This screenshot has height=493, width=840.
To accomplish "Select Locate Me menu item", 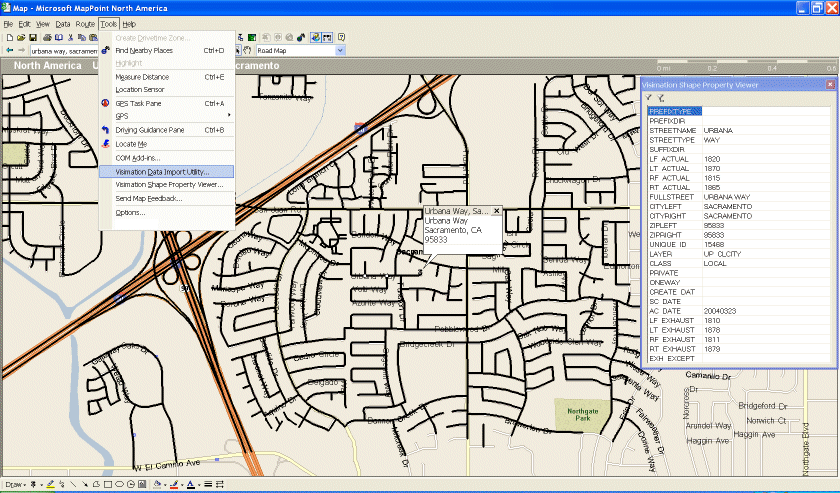I will click(167, 144).
